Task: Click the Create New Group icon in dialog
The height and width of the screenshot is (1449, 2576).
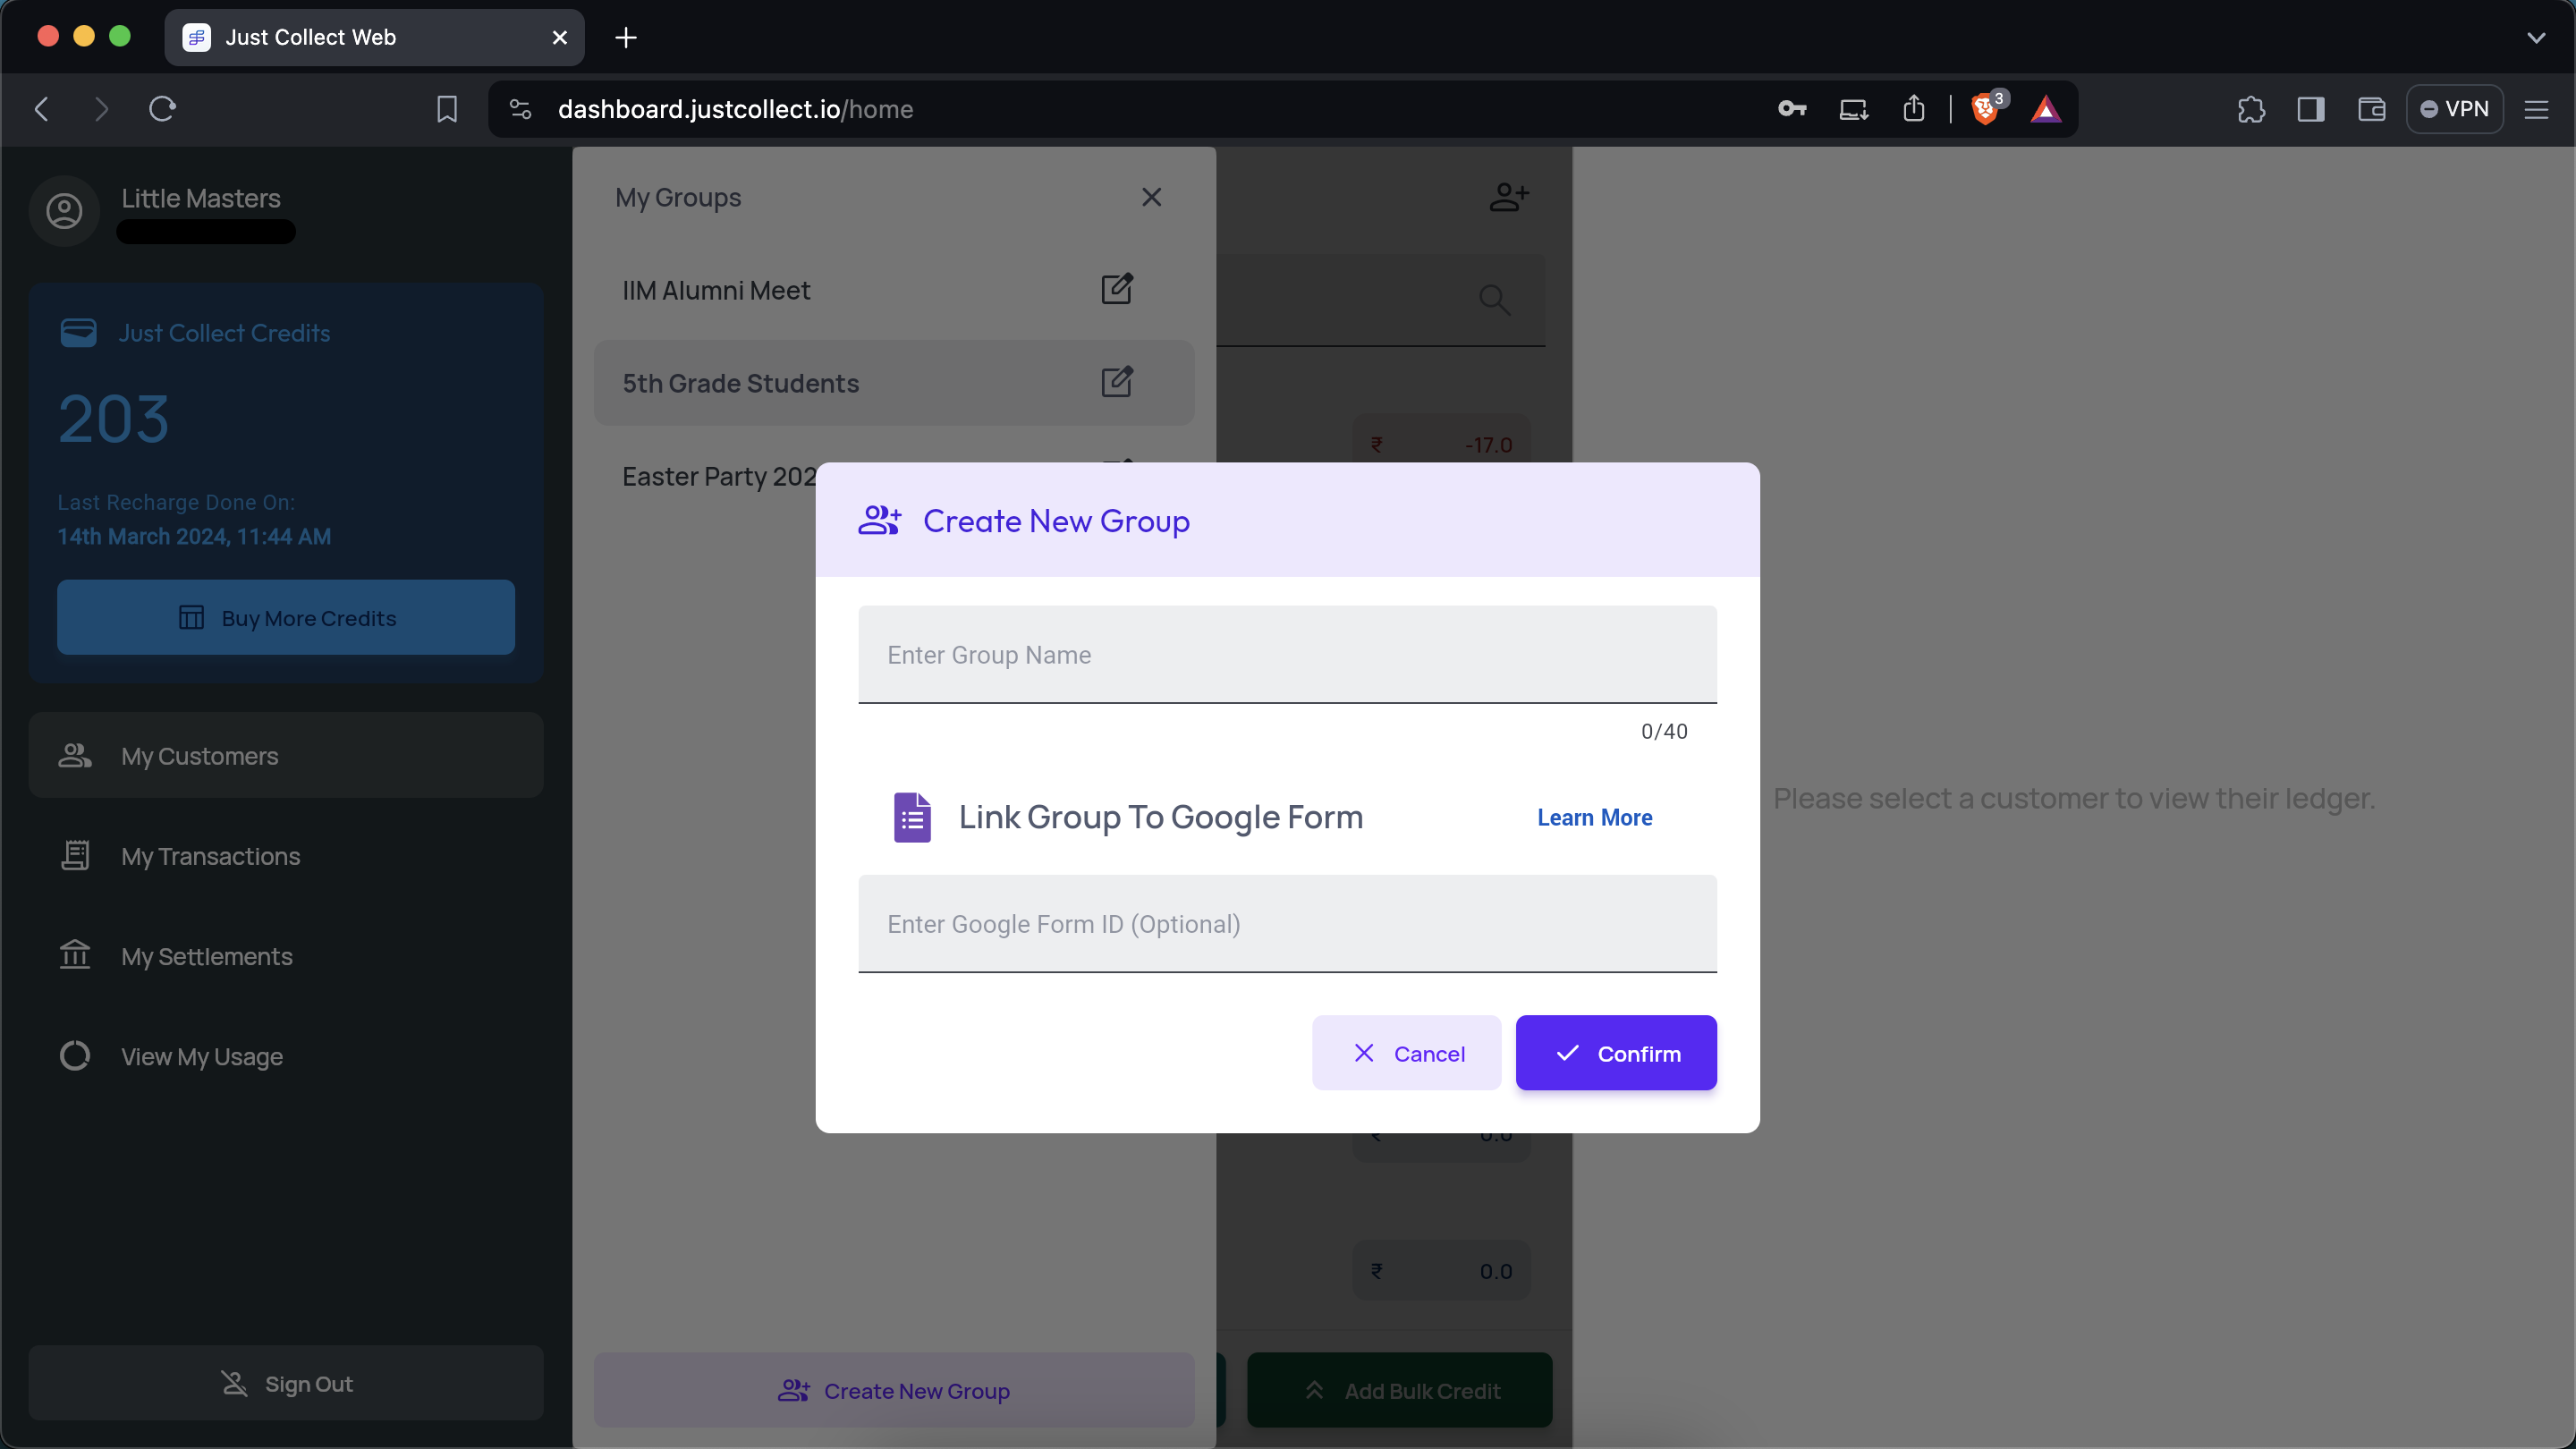Action: click(x=879, y=519)
